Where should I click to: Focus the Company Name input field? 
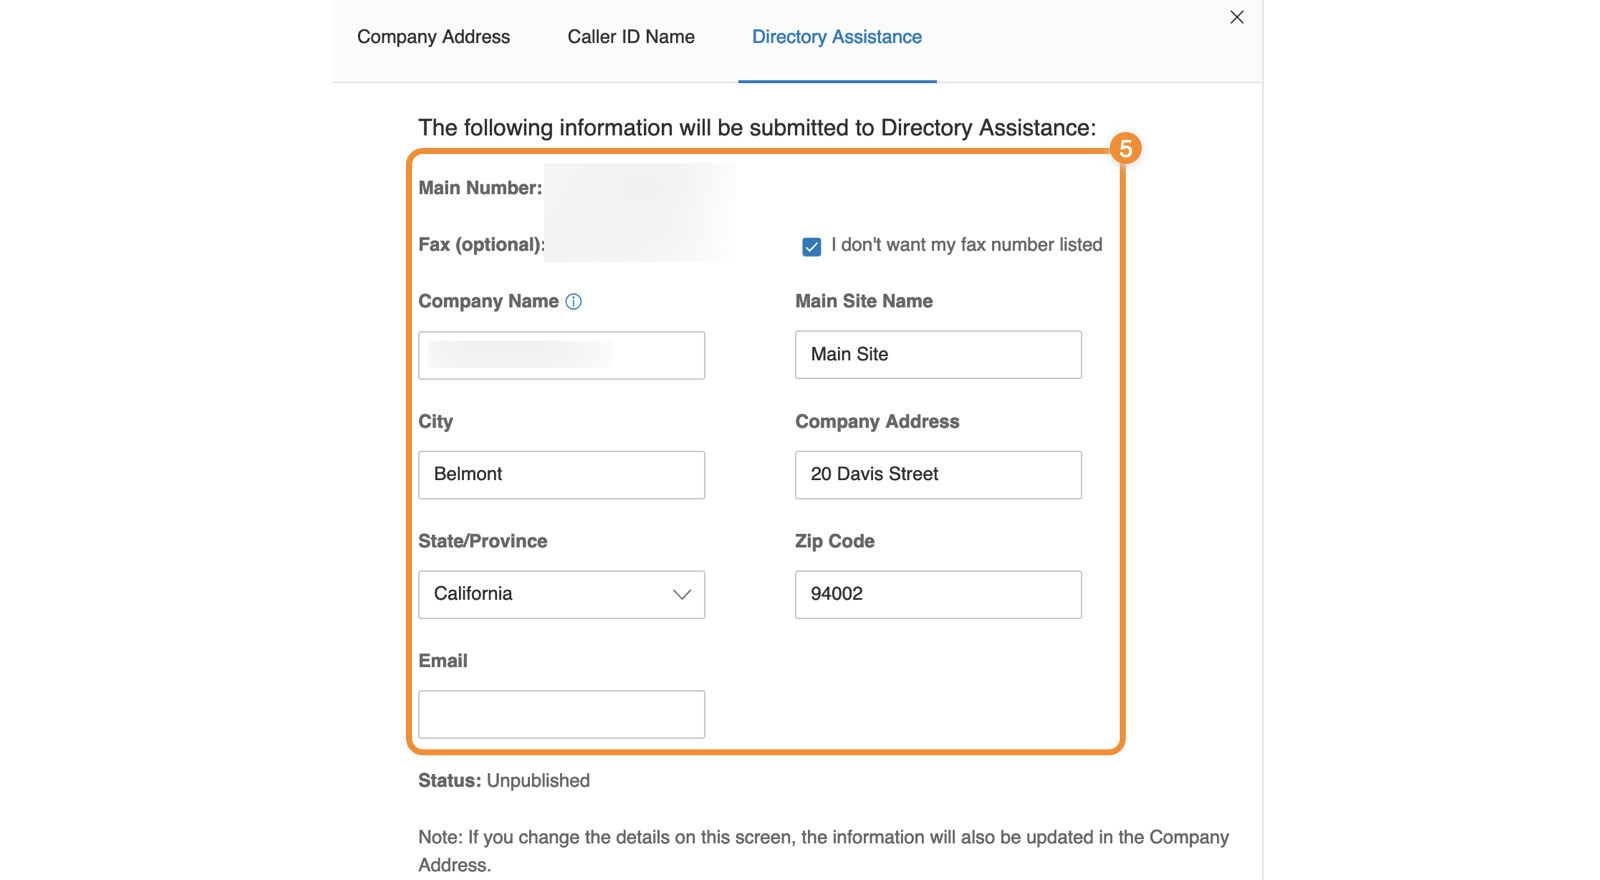[561, 355]
